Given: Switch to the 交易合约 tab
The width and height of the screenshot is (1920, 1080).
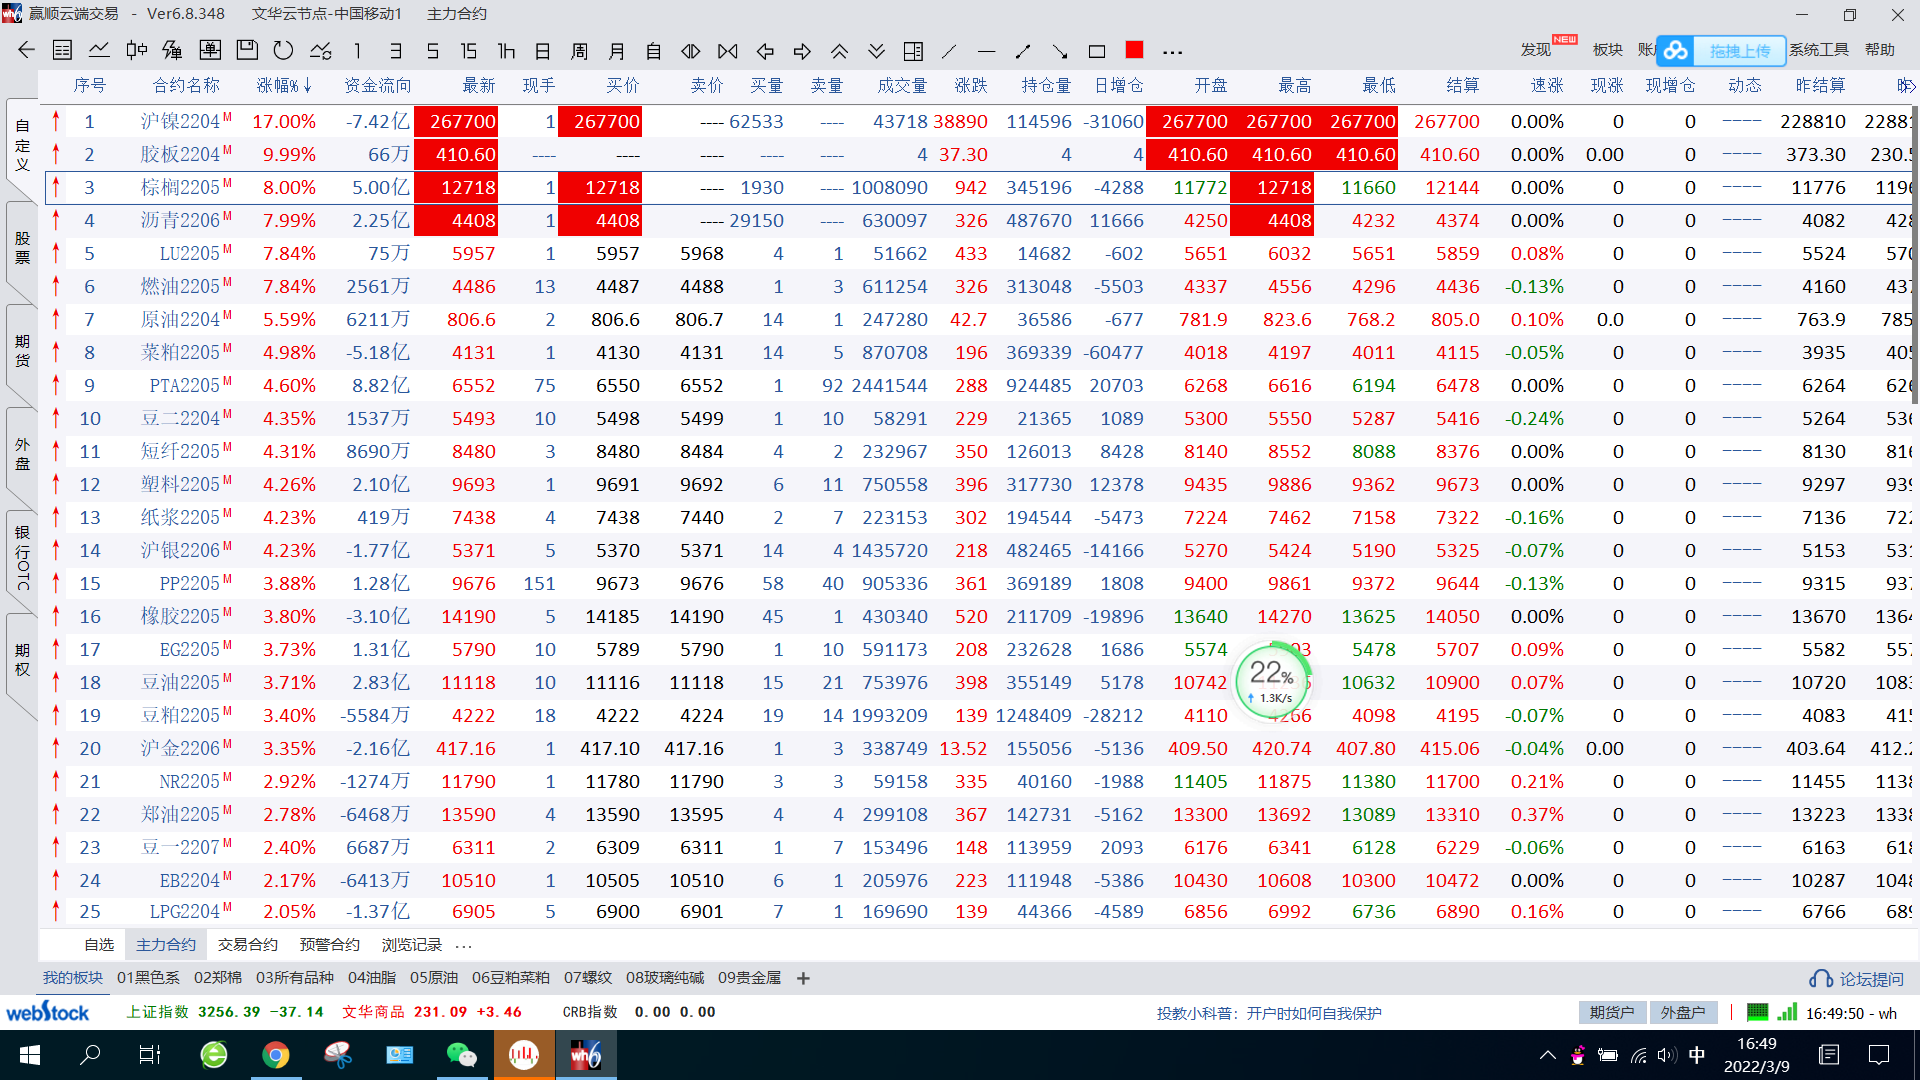Looking at the screenshot, I should pyautogui.click(x=248, y=945).
